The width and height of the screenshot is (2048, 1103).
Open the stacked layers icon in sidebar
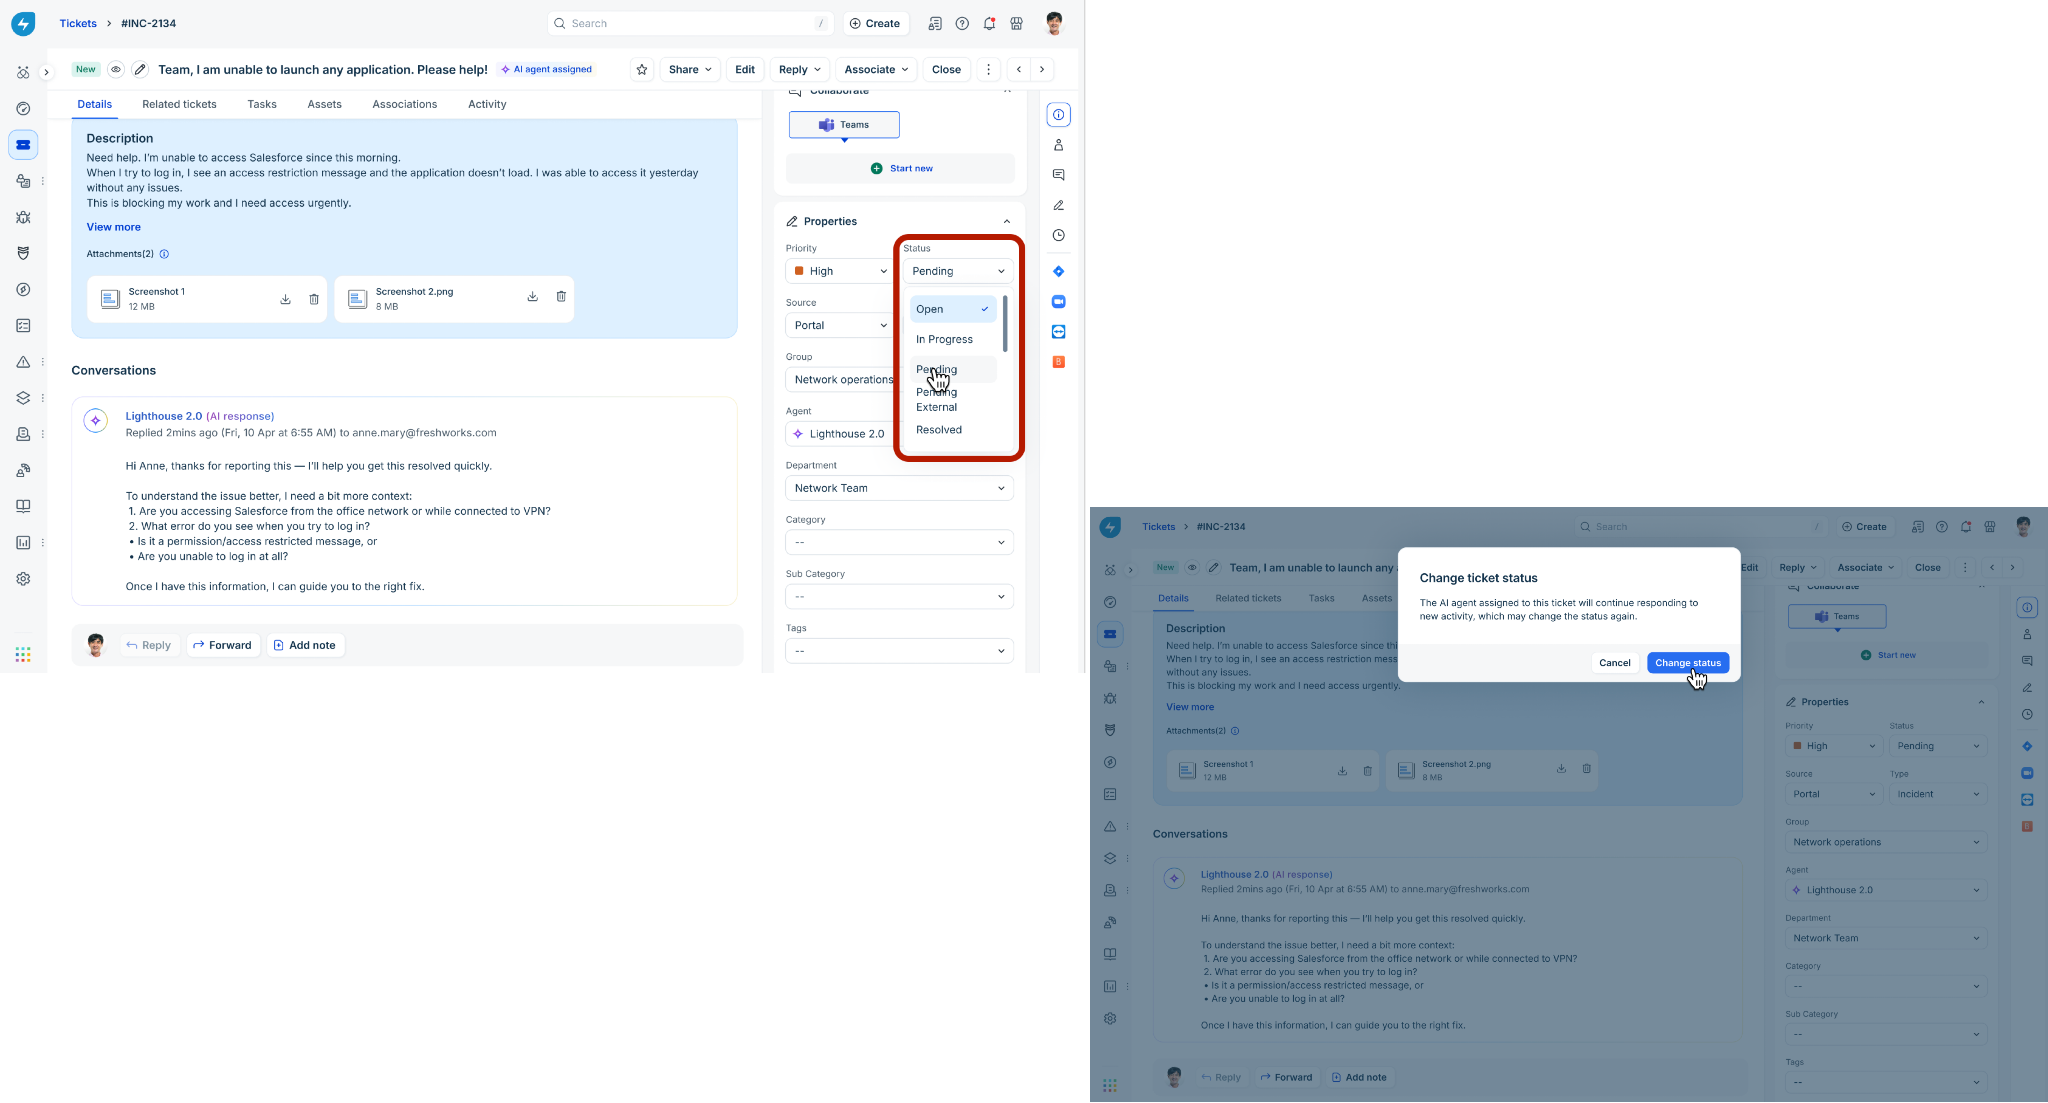coord(23,398)
